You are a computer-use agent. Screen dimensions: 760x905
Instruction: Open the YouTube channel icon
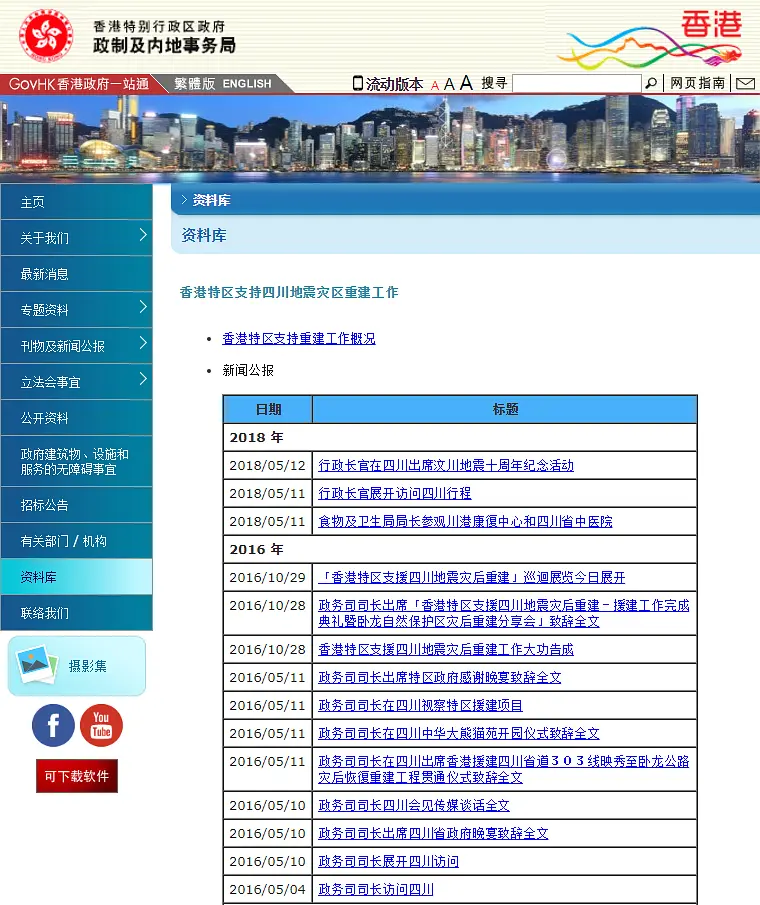click(101, 725)
